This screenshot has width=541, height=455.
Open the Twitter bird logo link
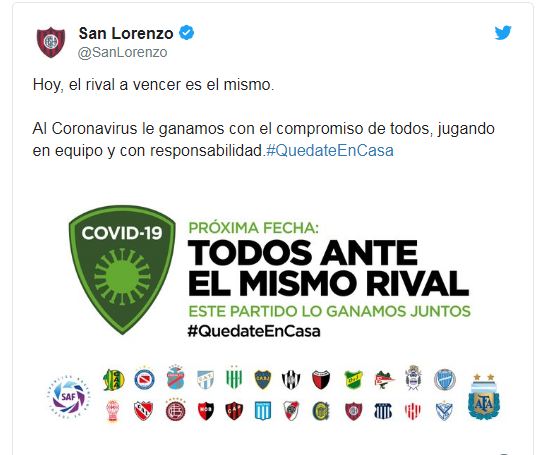point(503,33)
